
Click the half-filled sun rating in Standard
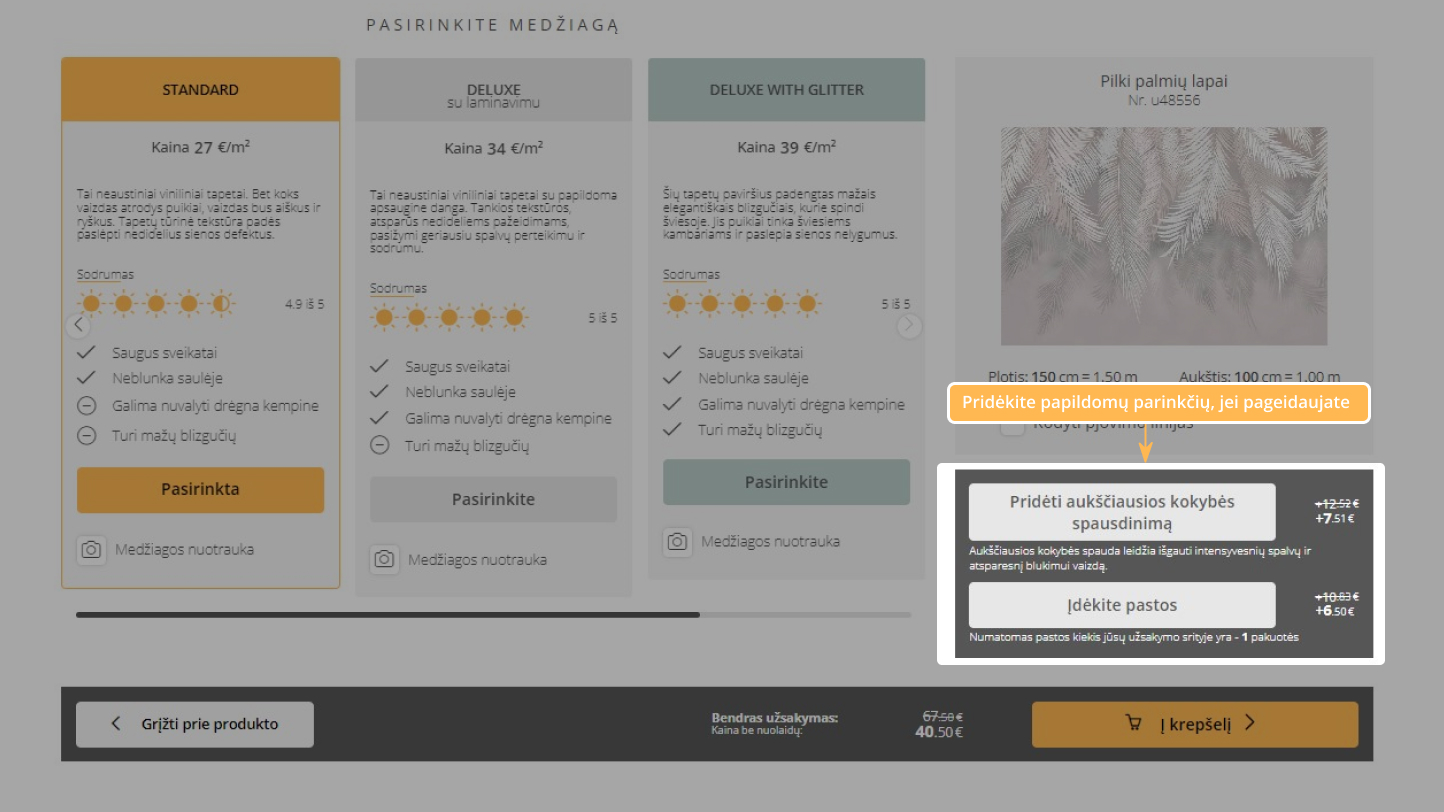point(219,303)
